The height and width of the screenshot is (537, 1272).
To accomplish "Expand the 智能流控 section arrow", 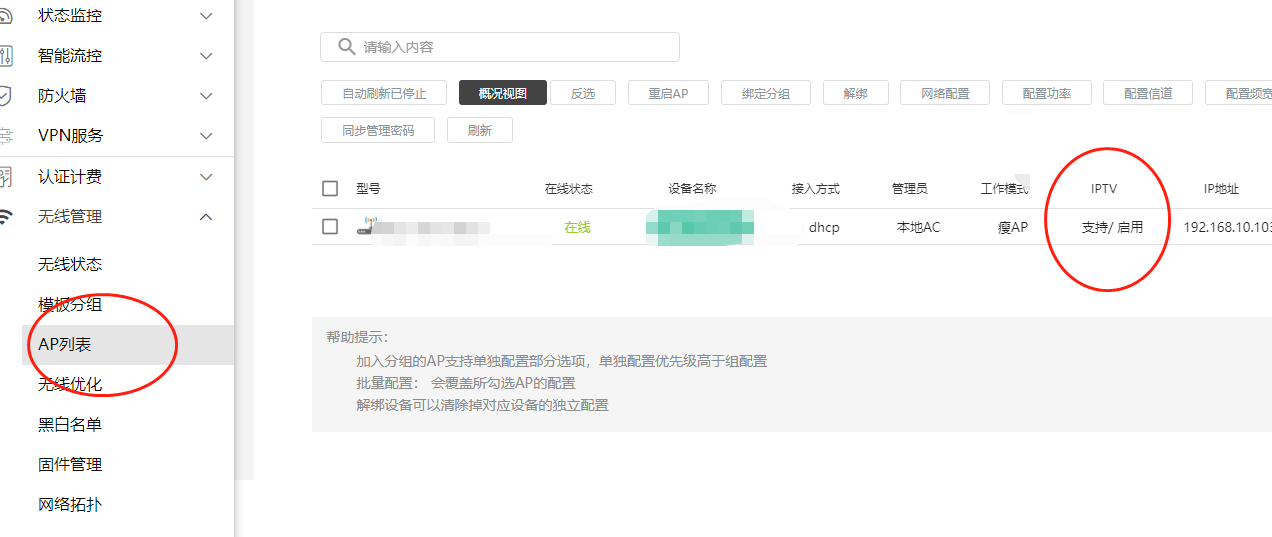I will click(x=207, y=56).
